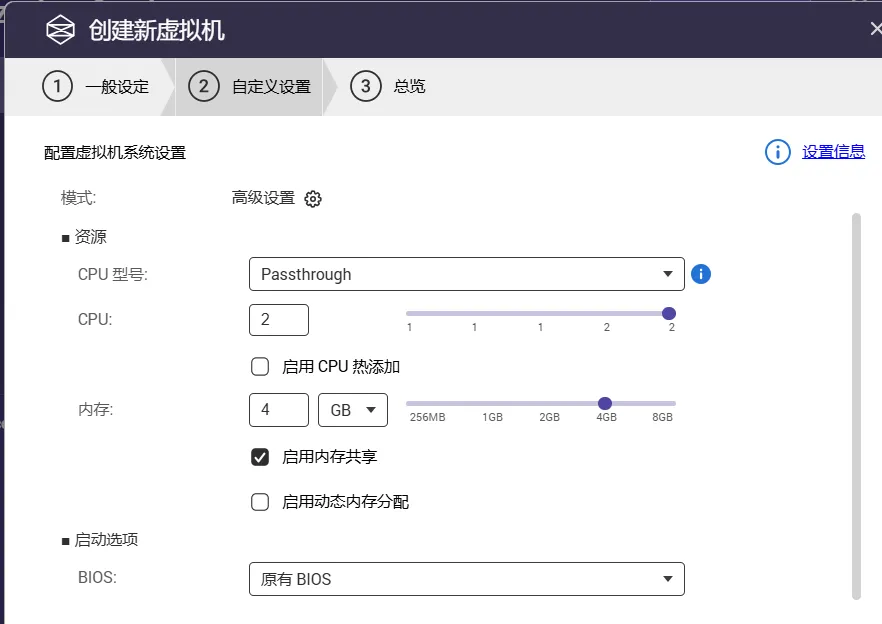Click the memory slider handle at 4GB
The image size is (882, 624).
pos(605,403)
